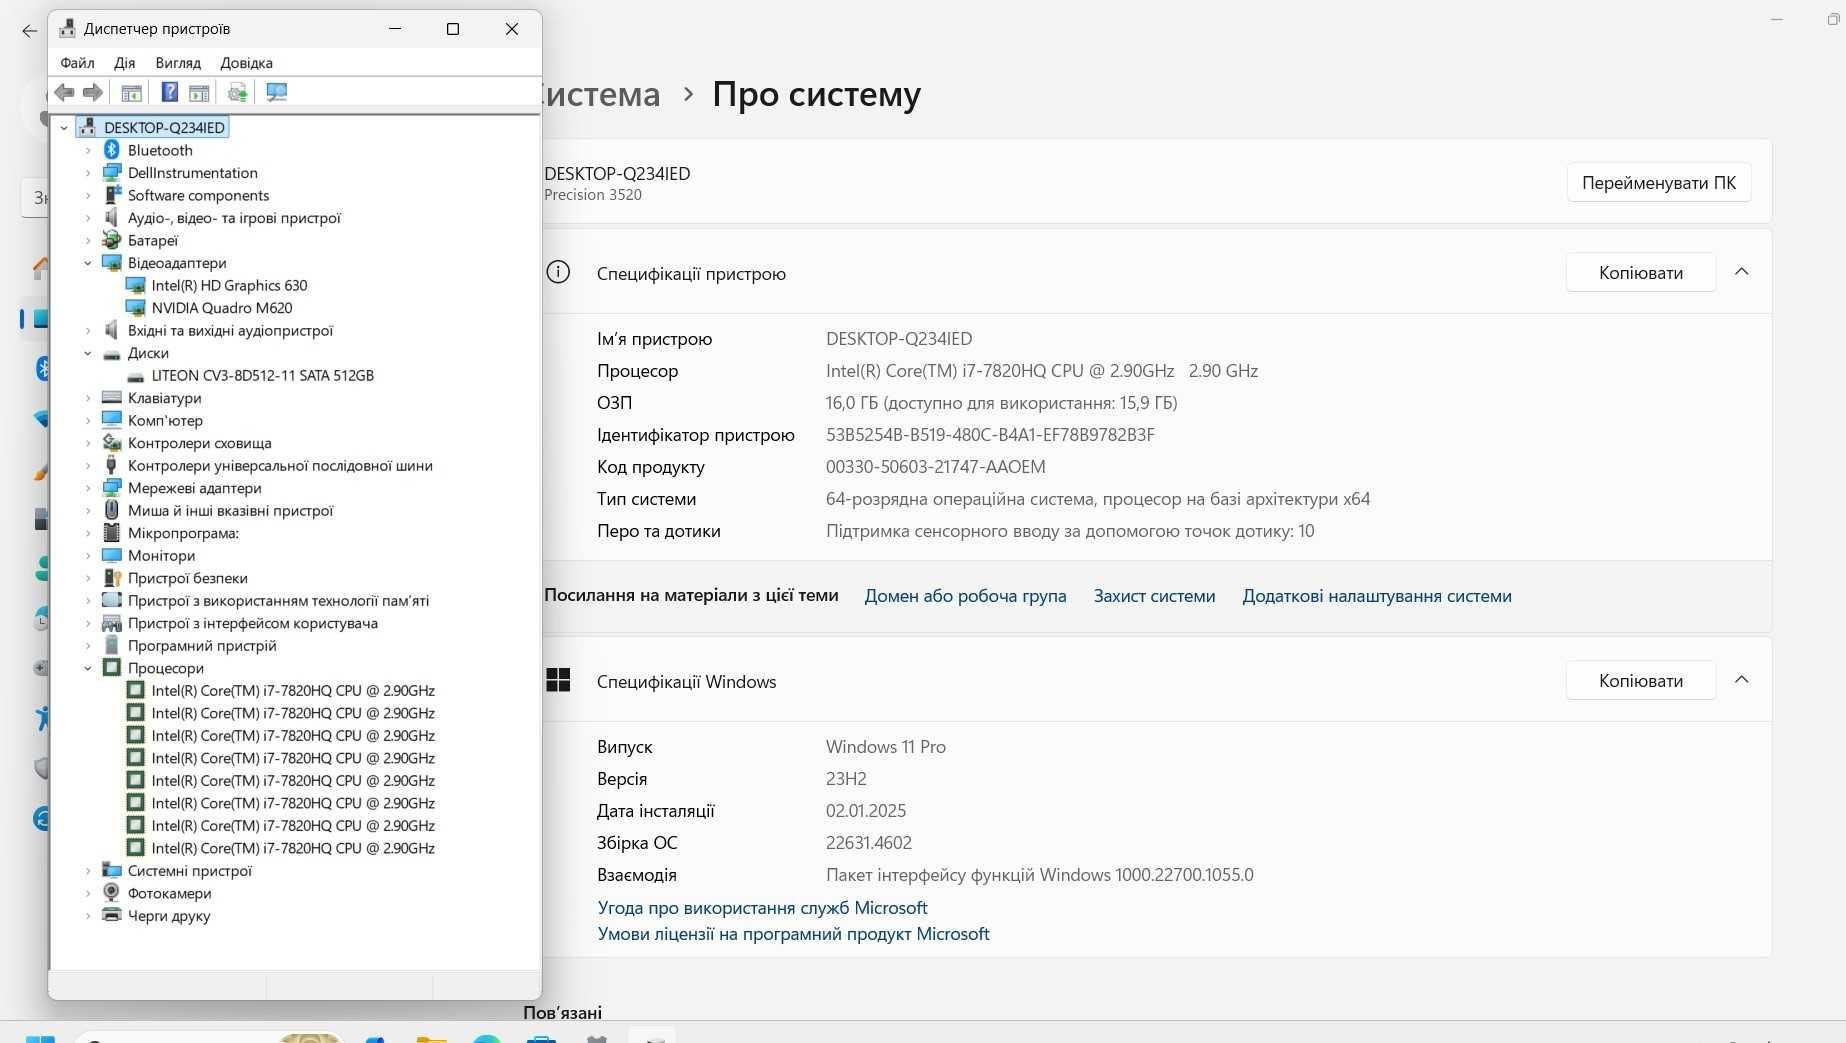Click the DellInstrumentation category icon

point(112,173)
